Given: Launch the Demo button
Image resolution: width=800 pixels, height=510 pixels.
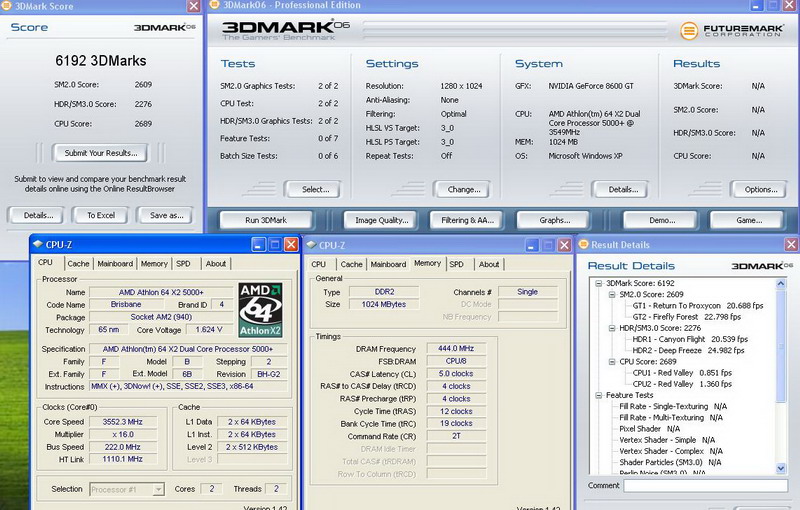Looking at the screenshot, I should click(x=662, y=220).
